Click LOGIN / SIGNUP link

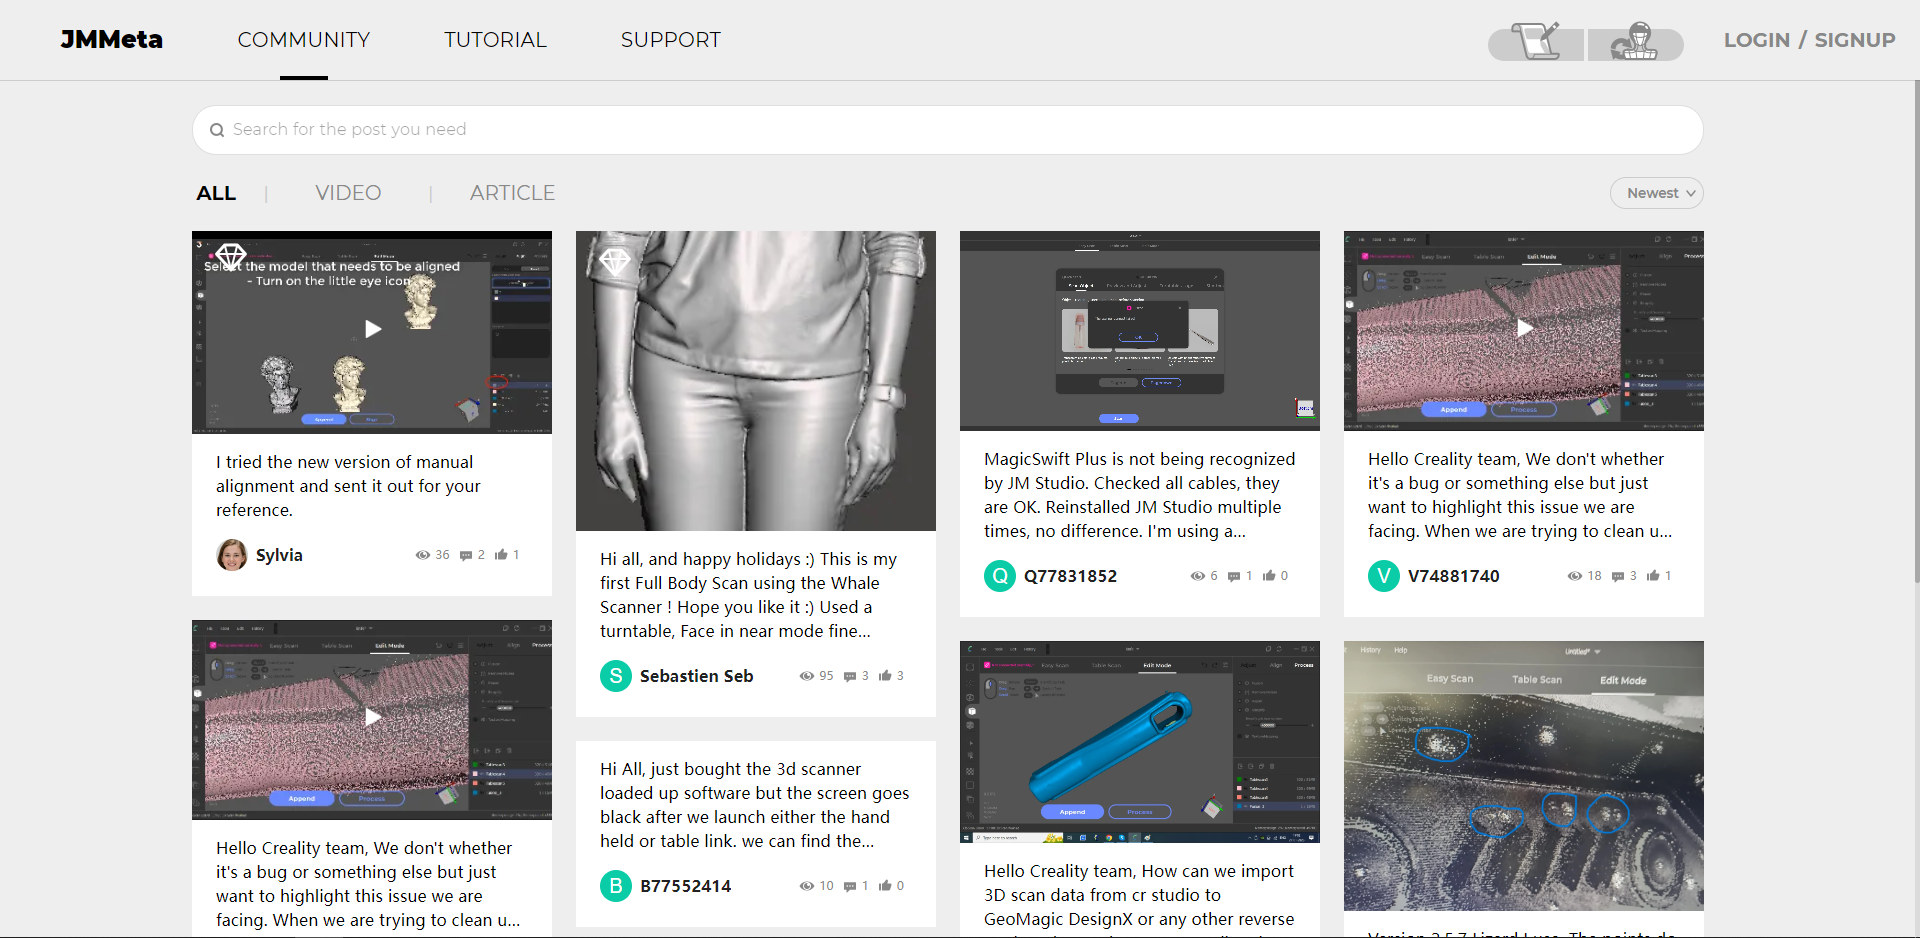pyautogui.click(x=1809, y=40)
